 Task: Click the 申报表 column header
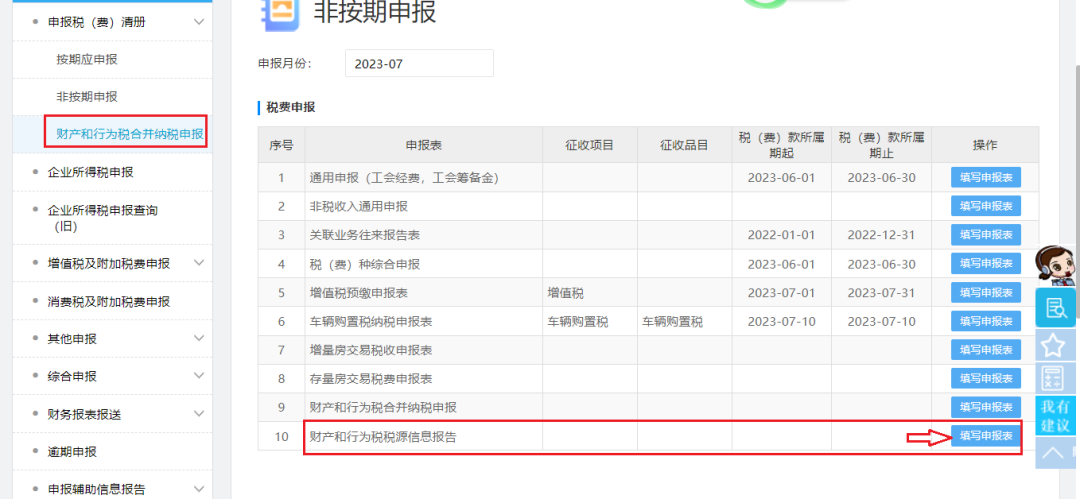click(x=424, y=145)
